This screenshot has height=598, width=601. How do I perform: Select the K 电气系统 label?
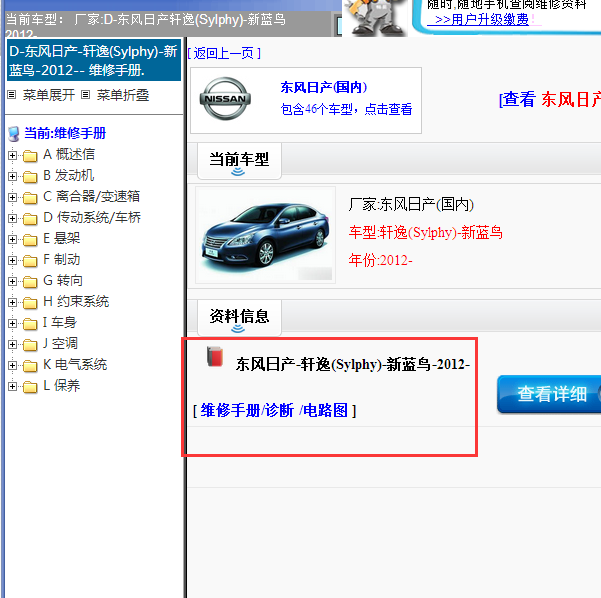point(75,365)
